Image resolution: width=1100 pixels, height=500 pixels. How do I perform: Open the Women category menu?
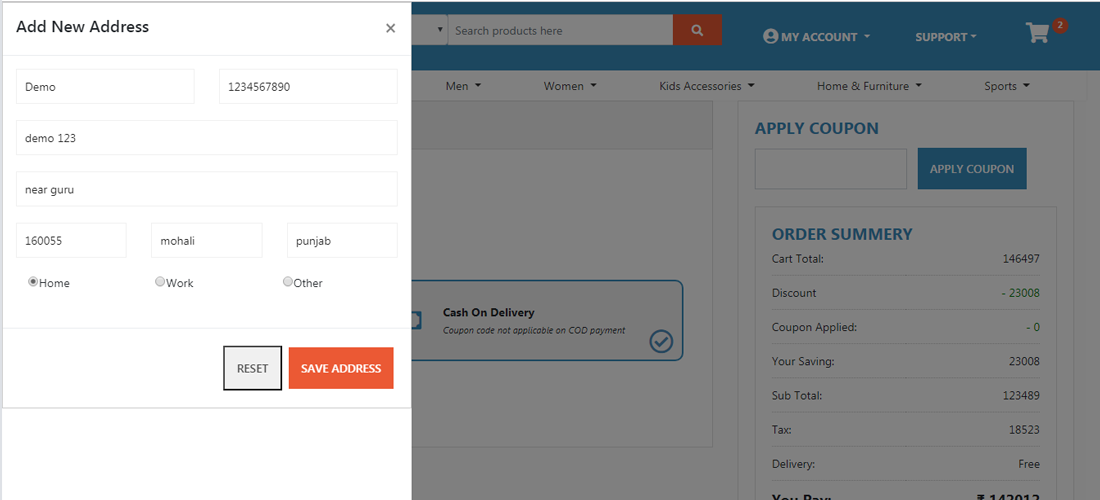[x=570, y=86]
